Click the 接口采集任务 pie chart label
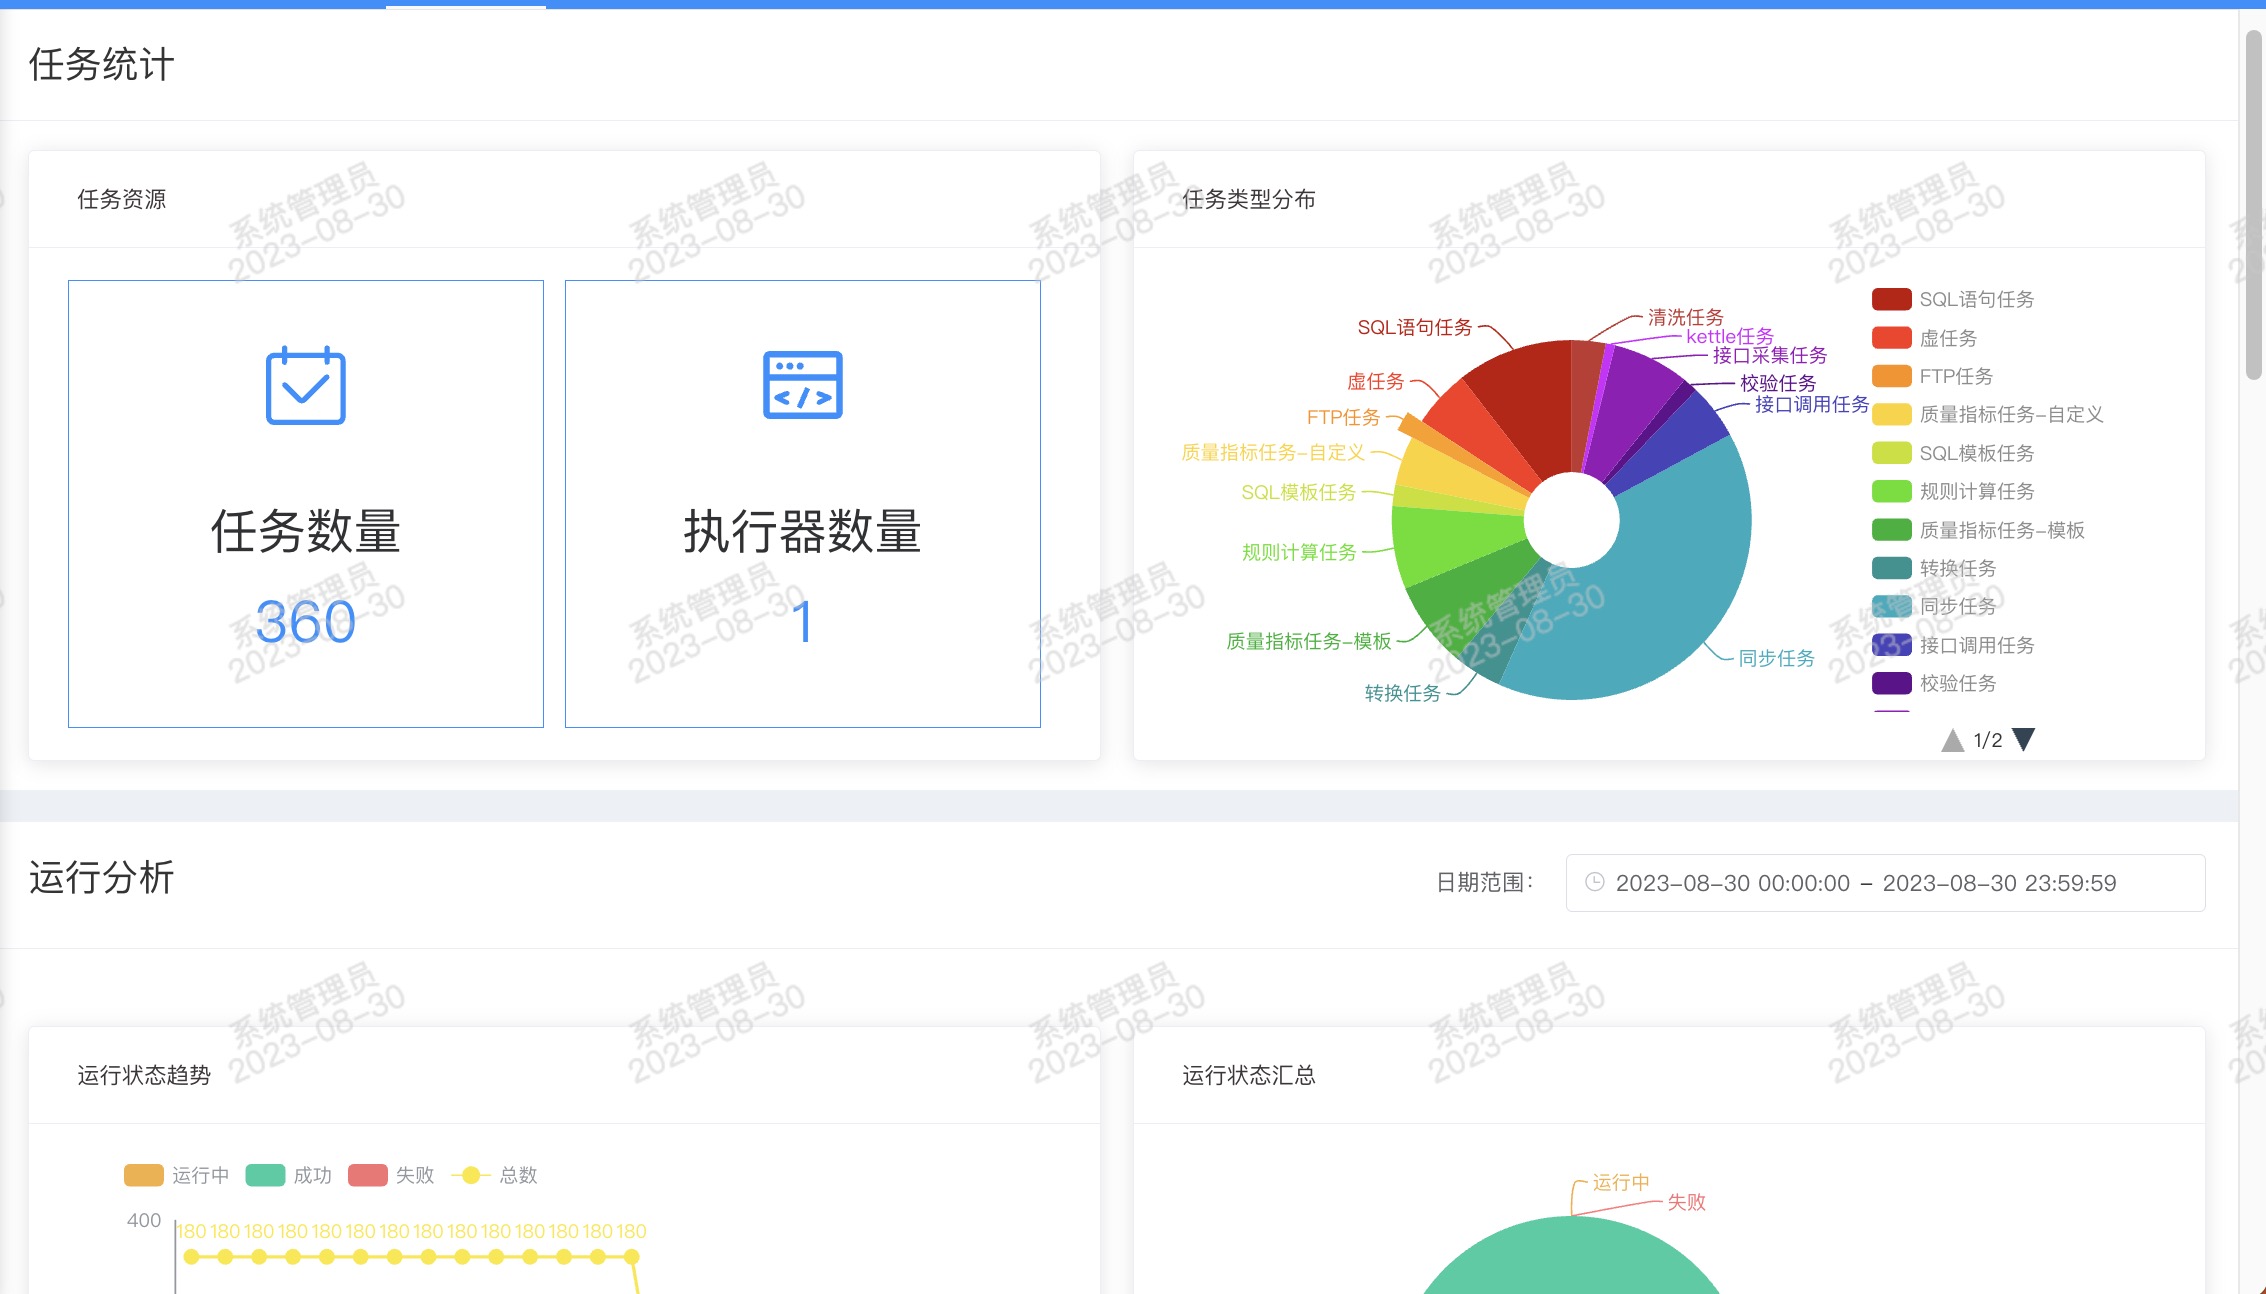The image size is (2266, 1294). [1770, 355]
